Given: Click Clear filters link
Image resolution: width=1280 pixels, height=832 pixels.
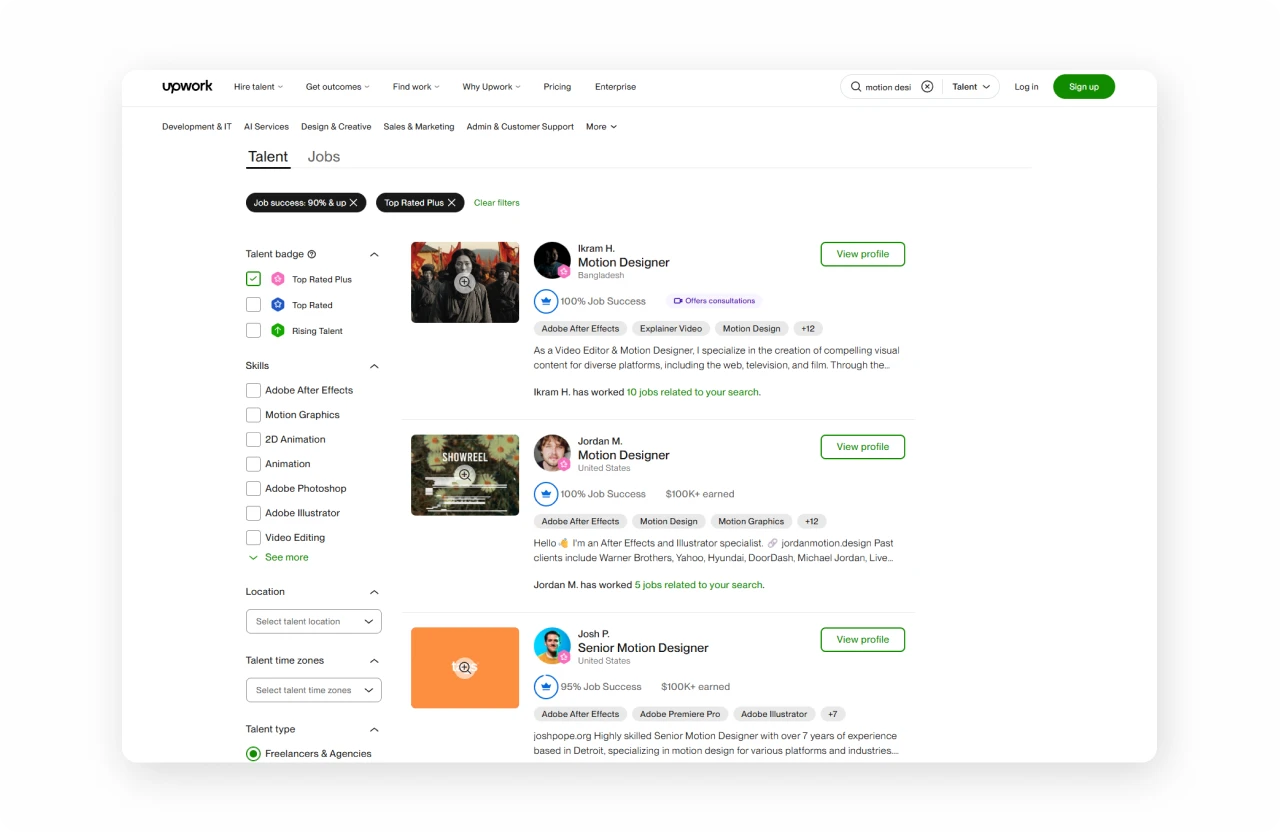Looking at the screenshot, I should click(x=497, y=203).
